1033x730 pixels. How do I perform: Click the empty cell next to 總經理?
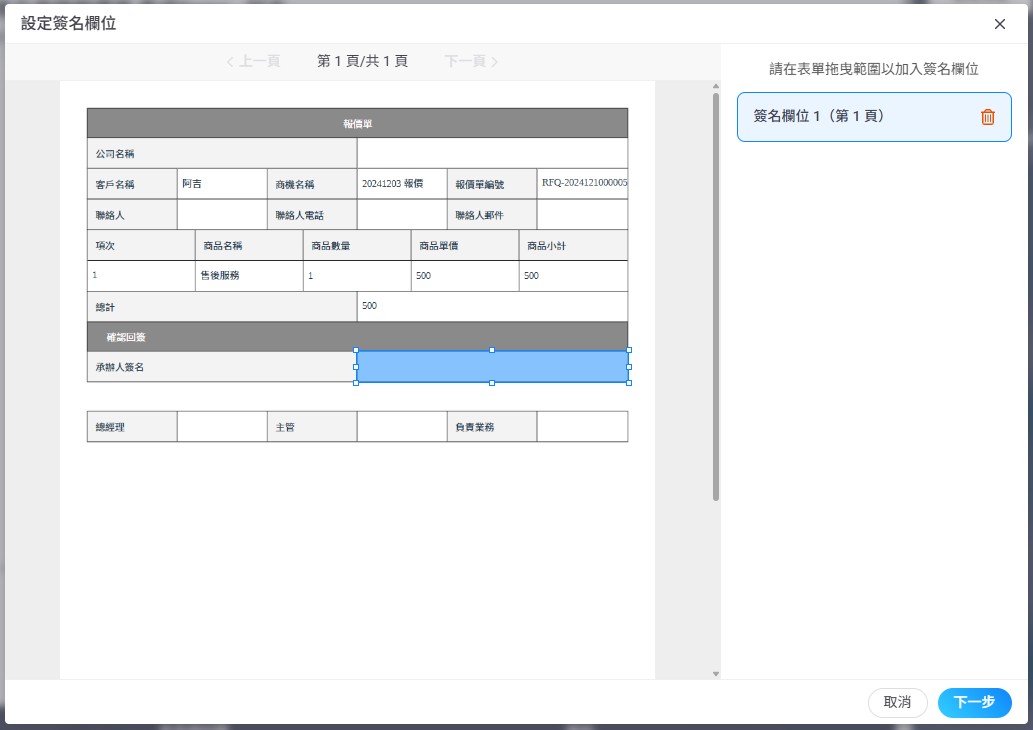pyautogui.click(x=221, y=427)
